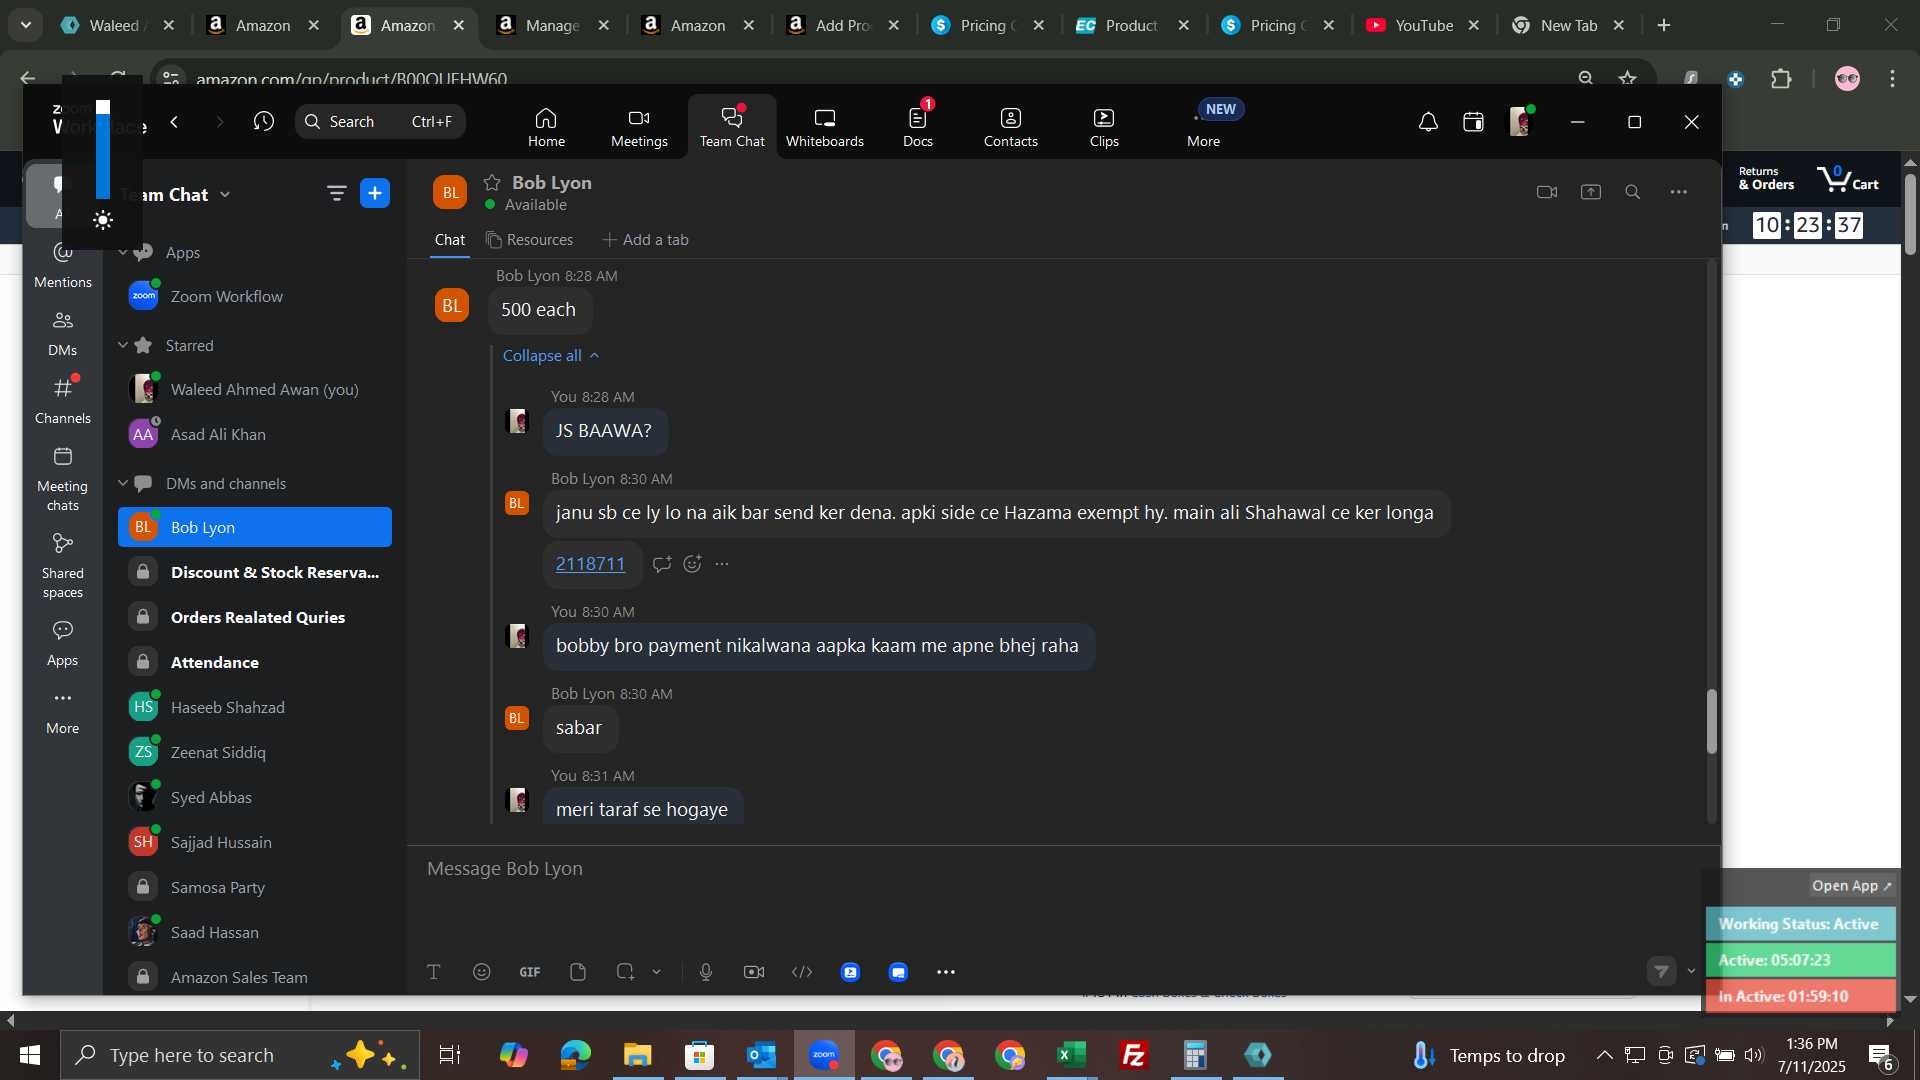Open chat header more options ellipsis
The image size is (1920, 1080).
click(x=1679, y=192)
